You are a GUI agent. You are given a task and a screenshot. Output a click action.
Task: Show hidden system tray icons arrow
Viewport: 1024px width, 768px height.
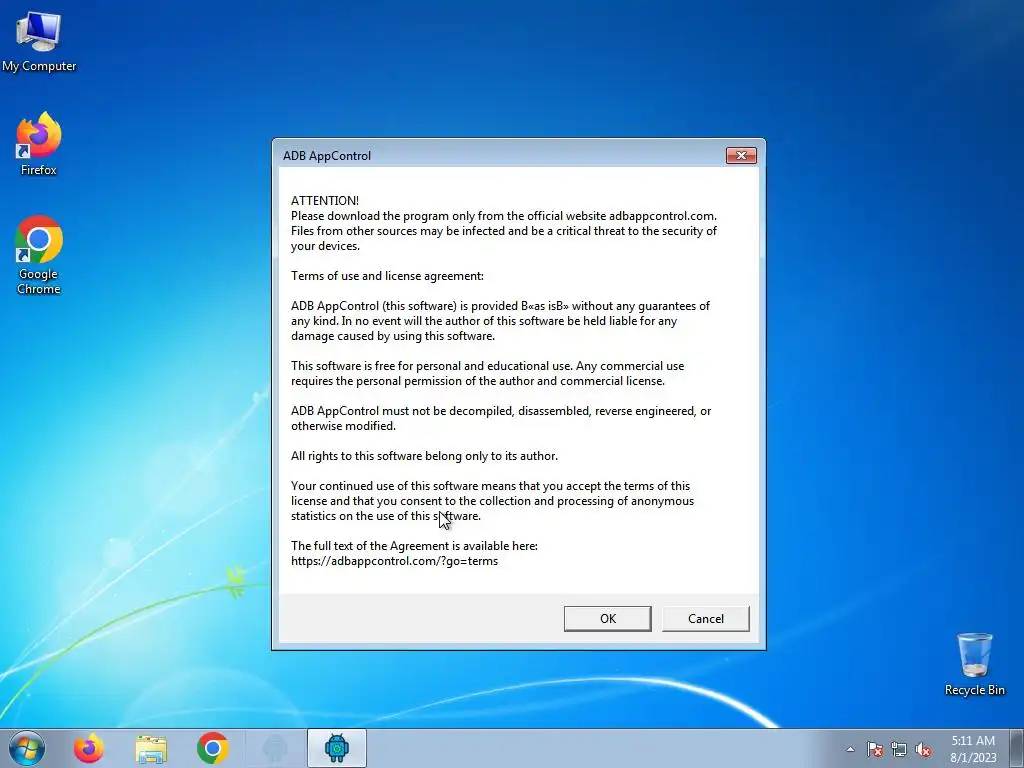tap(850, 749)
